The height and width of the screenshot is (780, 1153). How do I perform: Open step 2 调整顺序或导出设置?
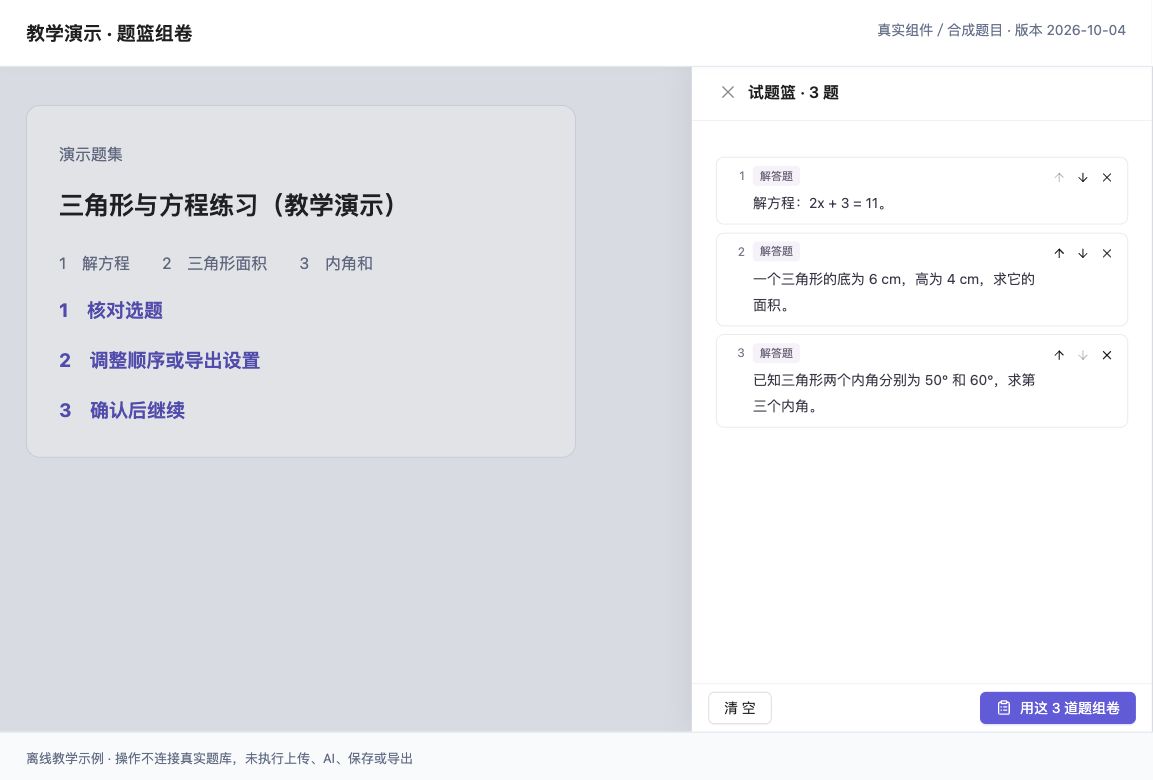click(x=160, y=360)
